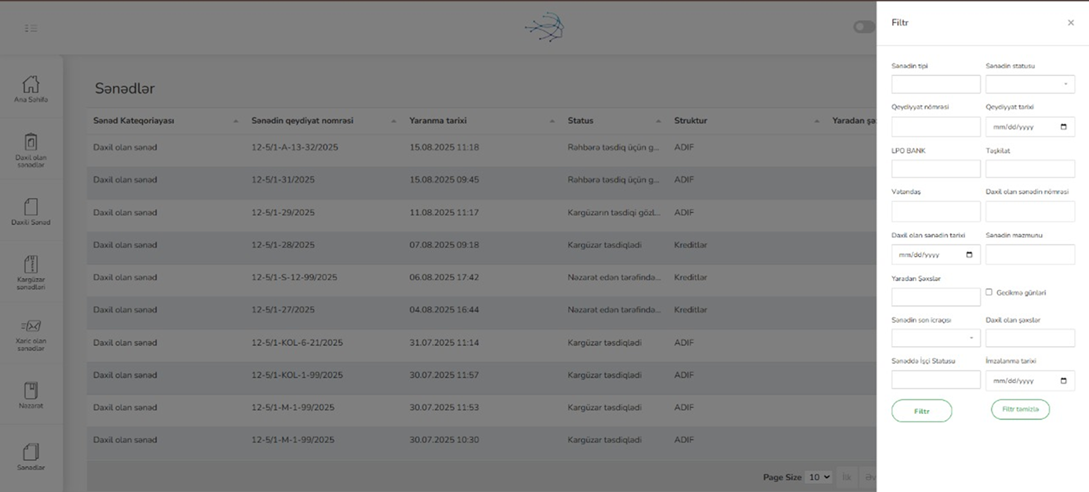Open the Page Size dropdown

point(818,477)
